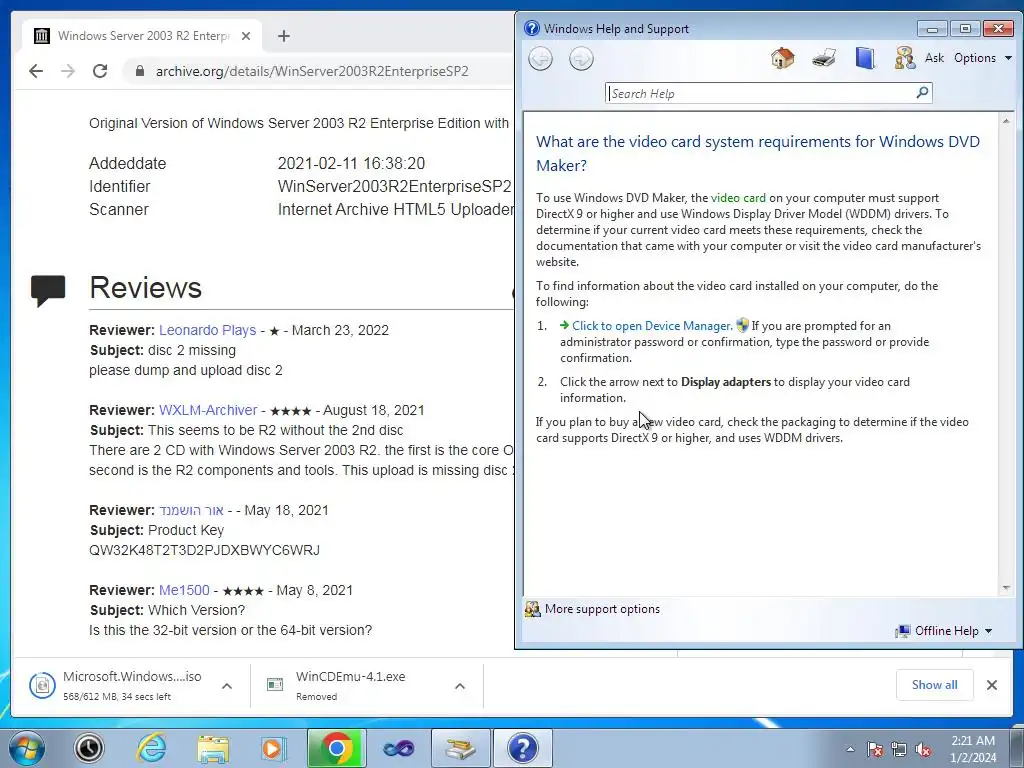Reload the archive.org page

100,71
